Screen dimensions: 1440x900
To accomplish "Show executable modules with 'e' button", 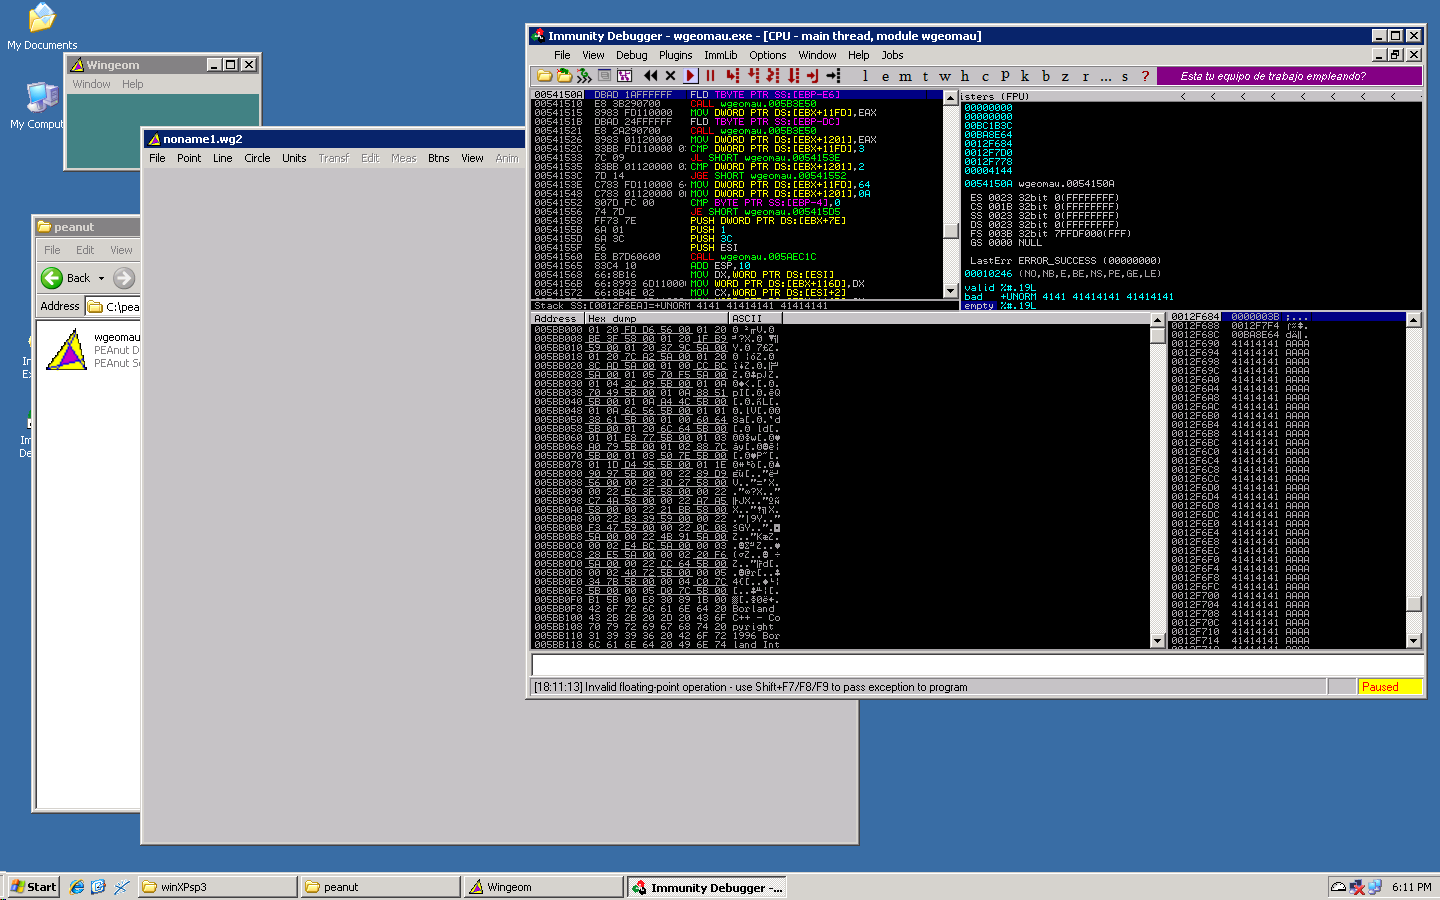I will coord(885,76).
